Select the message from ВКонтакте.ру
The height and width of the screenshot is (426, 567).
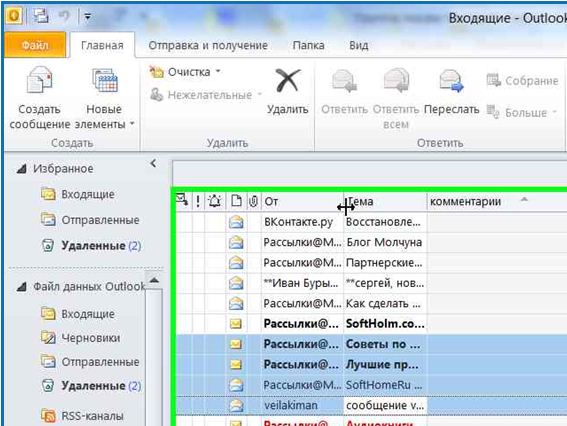[371, 222]
